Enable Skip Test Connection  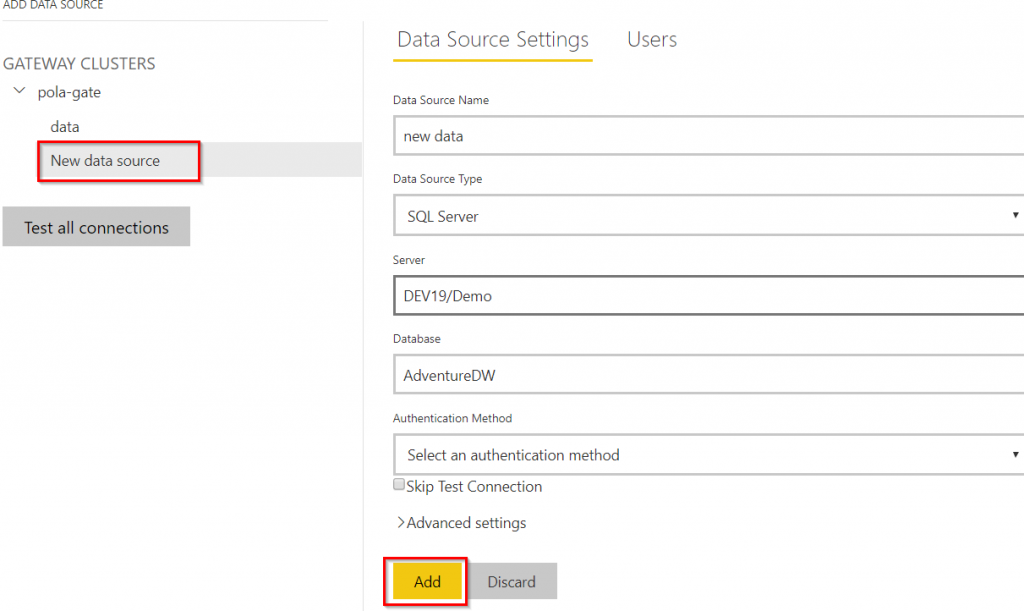pyautogui.click(x=399, y=484)
